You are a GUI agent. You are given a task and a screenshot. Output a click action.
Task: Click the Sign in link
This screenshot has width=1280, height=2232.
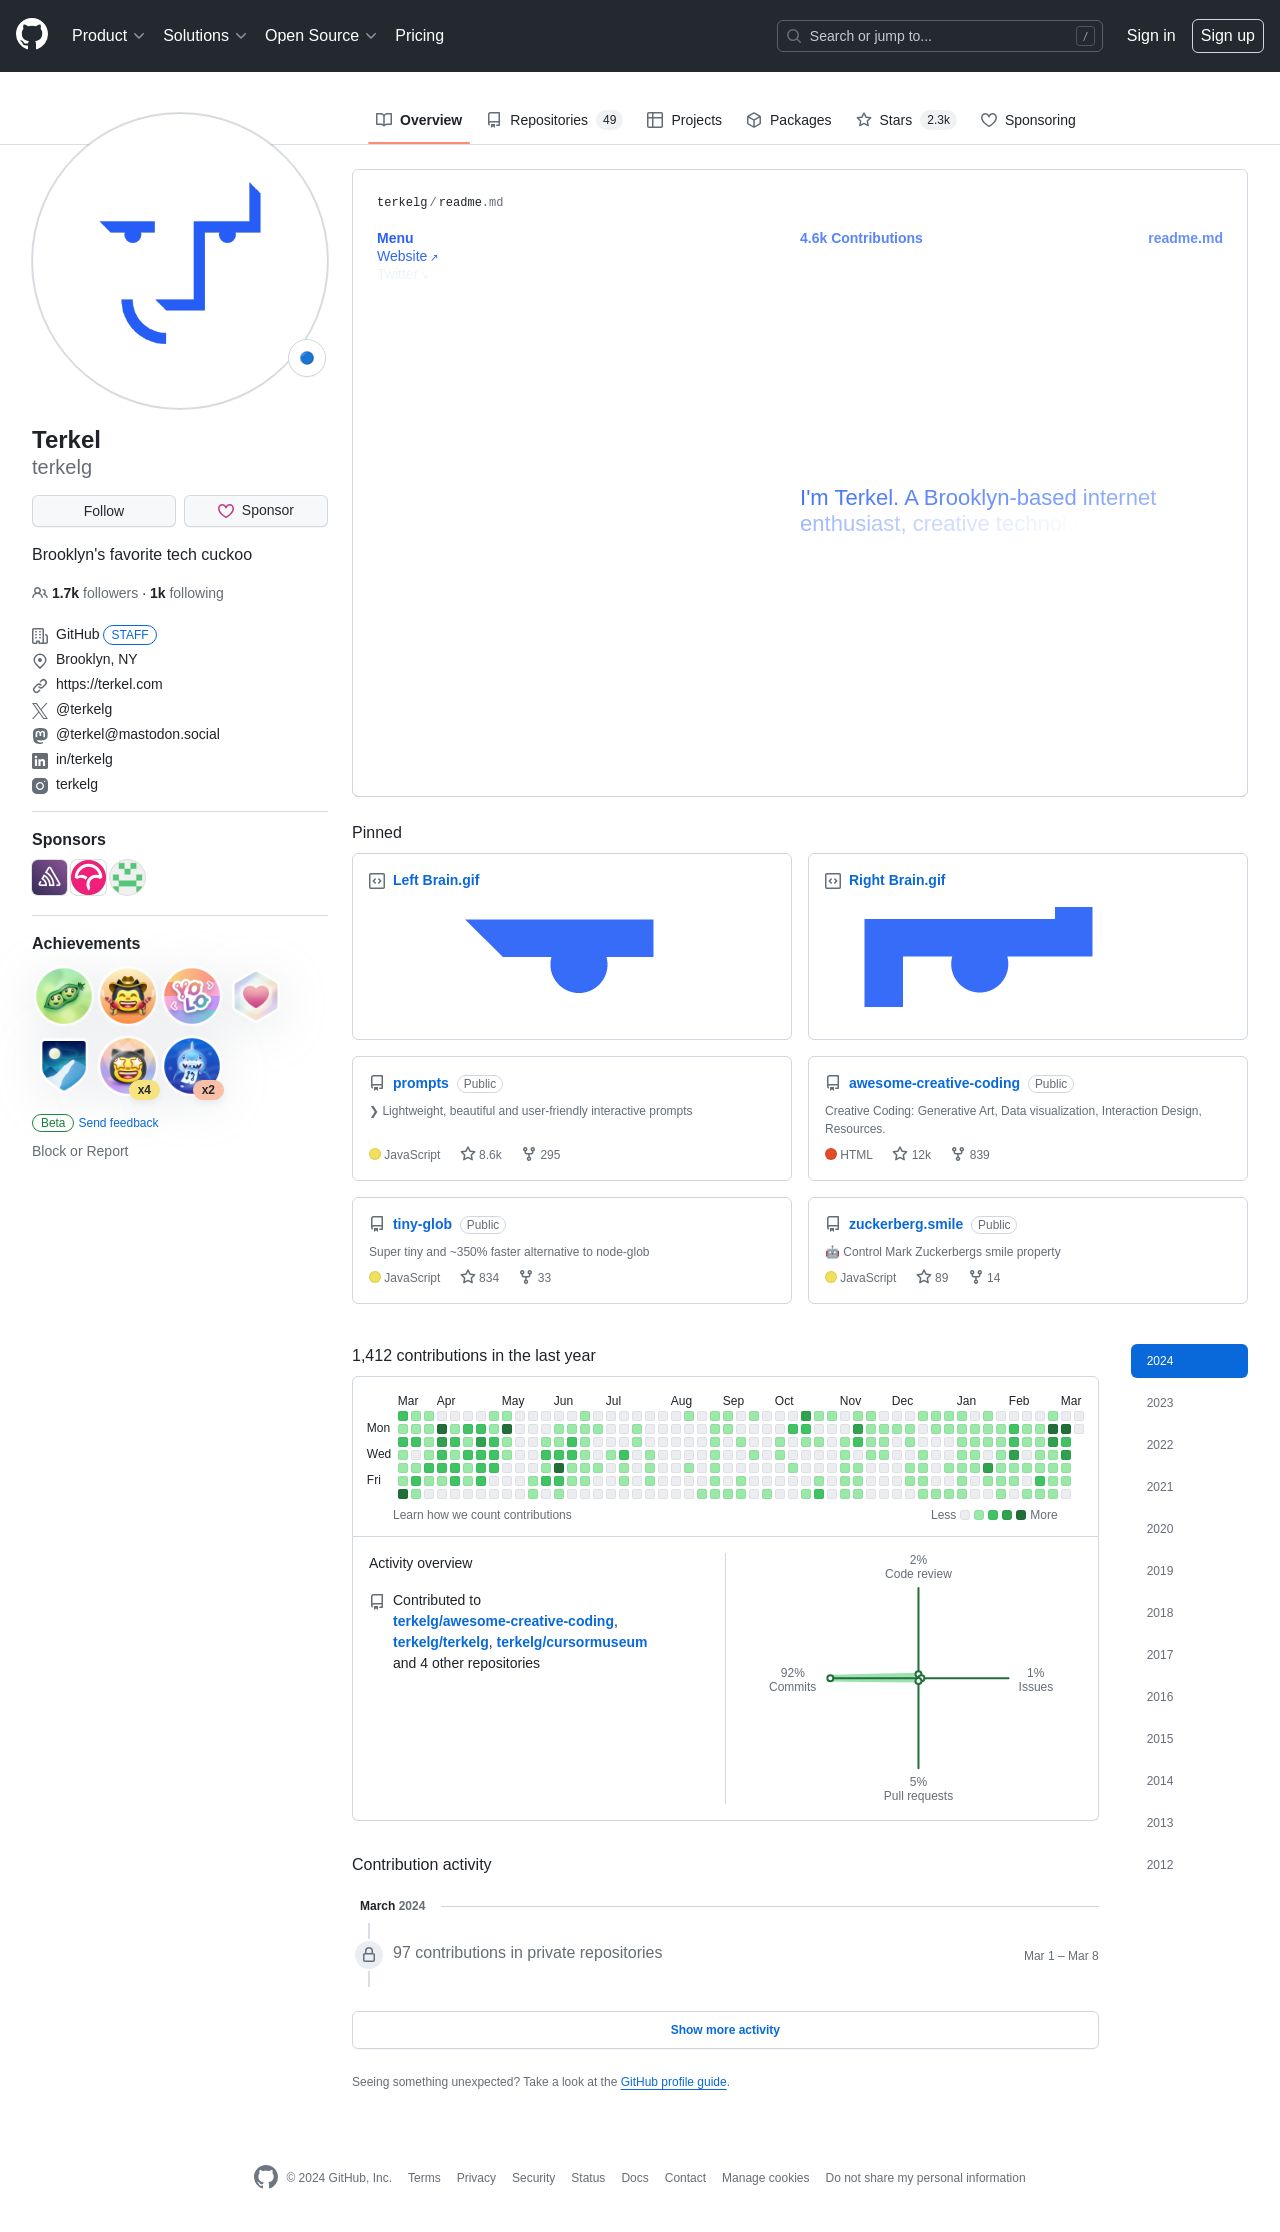click(1150, 36)
